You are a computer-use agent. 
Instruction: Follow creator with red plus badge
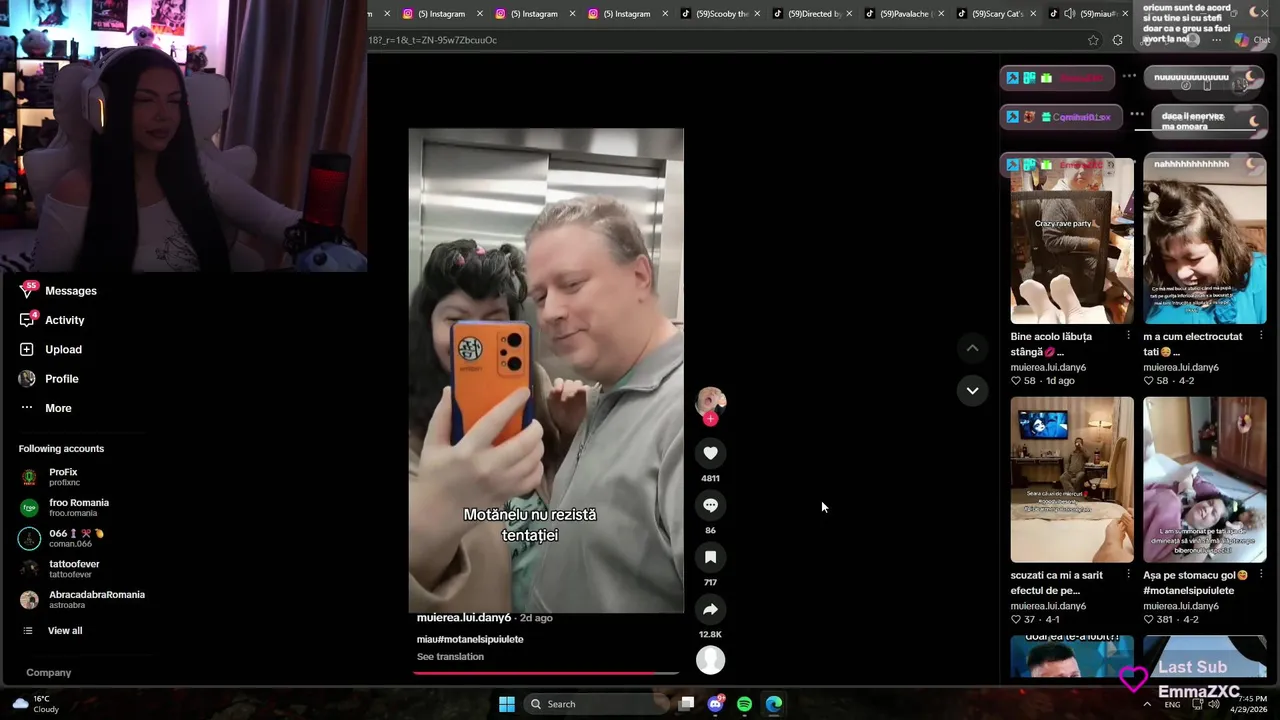click(x=711, y=419)
